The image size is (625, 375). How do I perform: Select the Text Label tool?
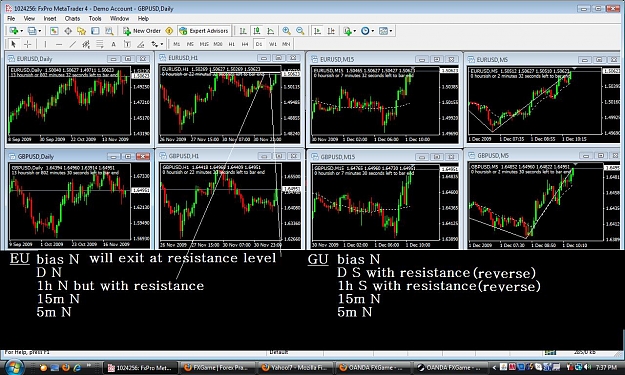(x=127, y=44)
